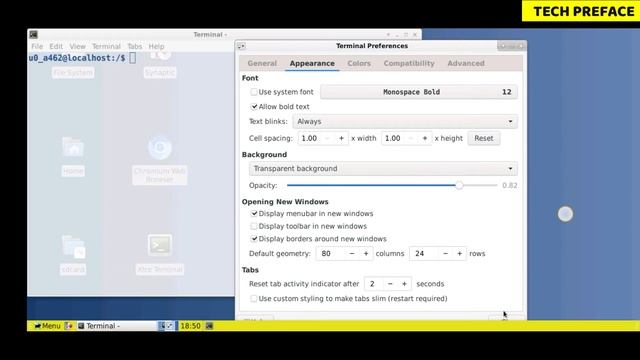Image resolution: width=640 pixels, height=360 pixels.
Task: Open the File menu in the Terminal window
Action: click(37, 47)
